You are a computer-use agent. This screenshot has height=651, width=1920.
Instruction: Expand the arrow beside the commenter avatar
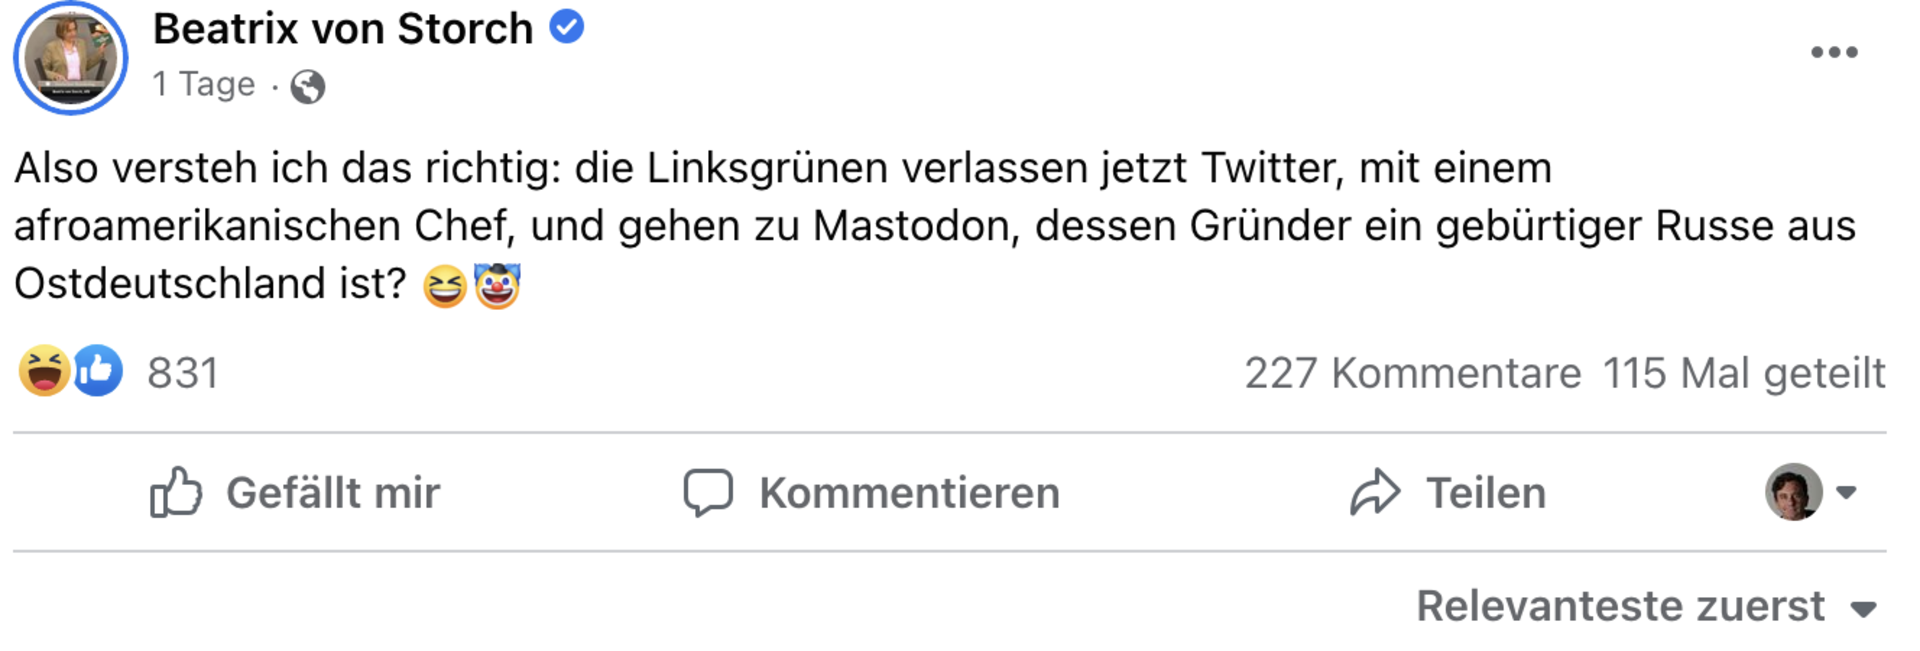click(1846, 492)
